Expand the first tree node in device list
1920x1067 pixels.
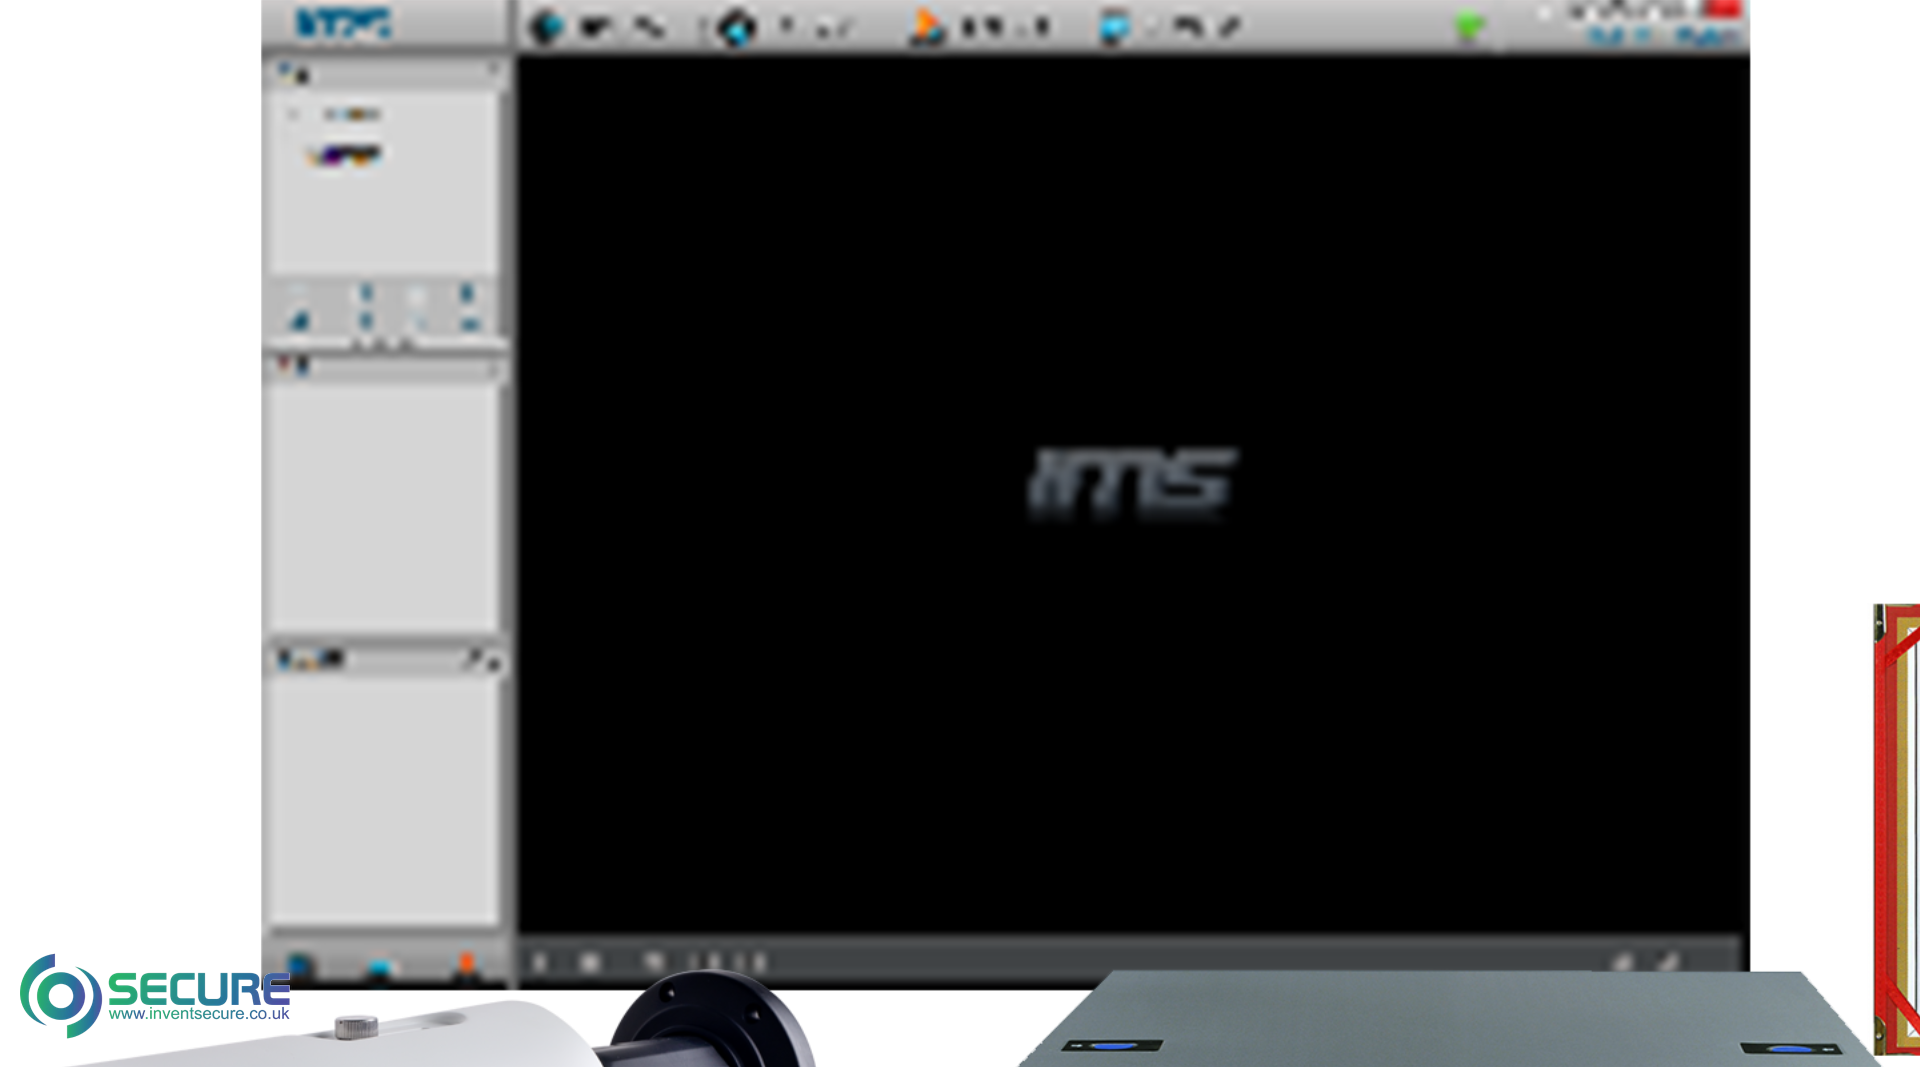[x=293, y=115]
